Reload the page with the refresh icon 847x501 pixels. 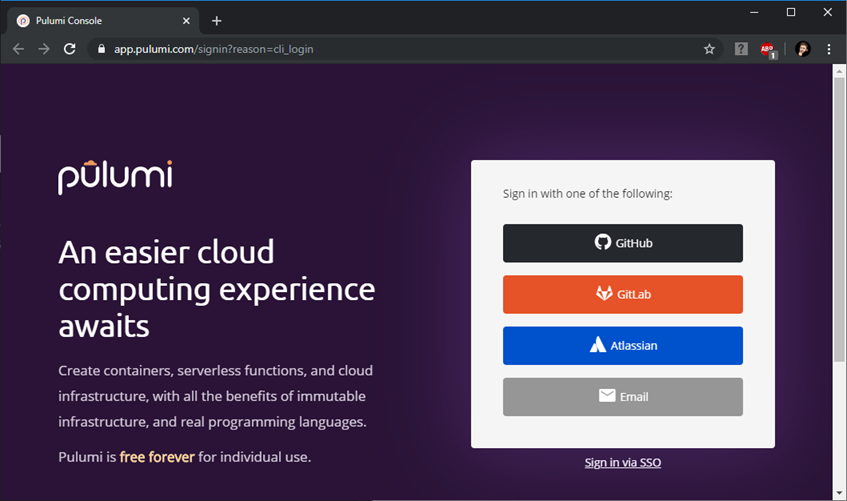(70, 49)
